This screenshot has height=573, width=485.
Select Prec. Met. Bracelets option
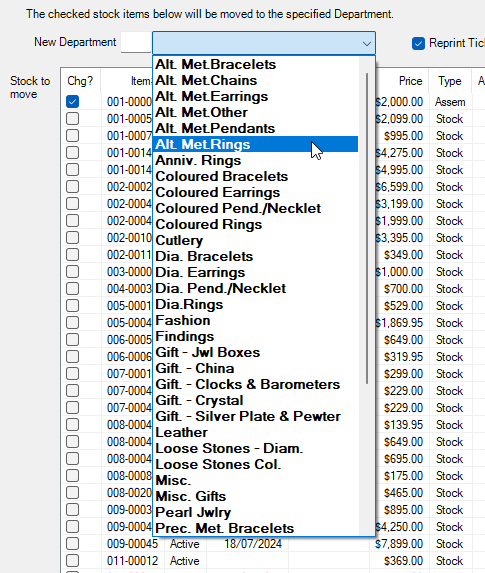(255, 528)
